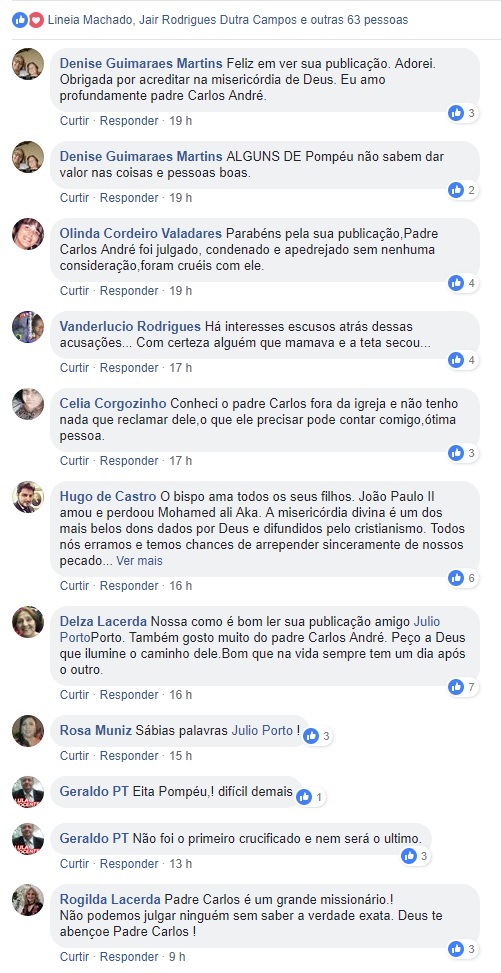Click the like icon on Rosa Muniz's comment

coord(311,736)
